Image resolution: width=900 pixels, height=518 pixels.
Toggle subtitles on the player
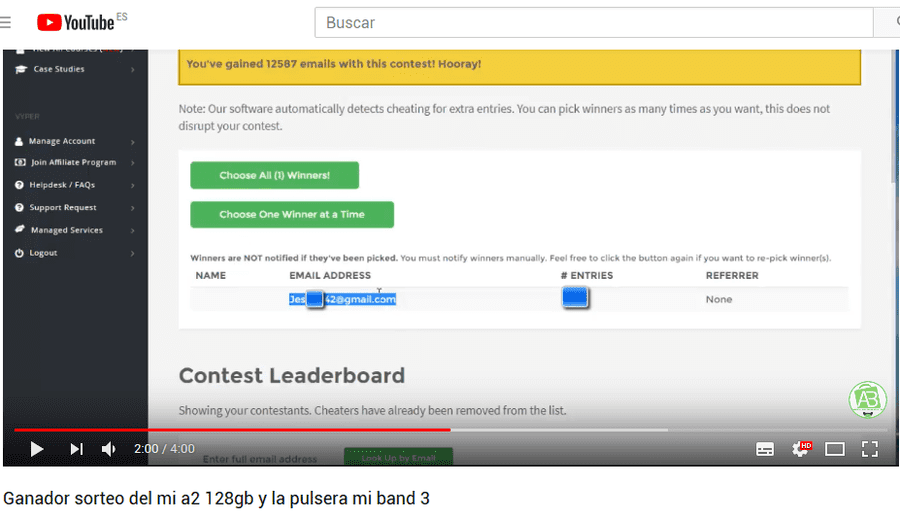click(x=765, y=449)
